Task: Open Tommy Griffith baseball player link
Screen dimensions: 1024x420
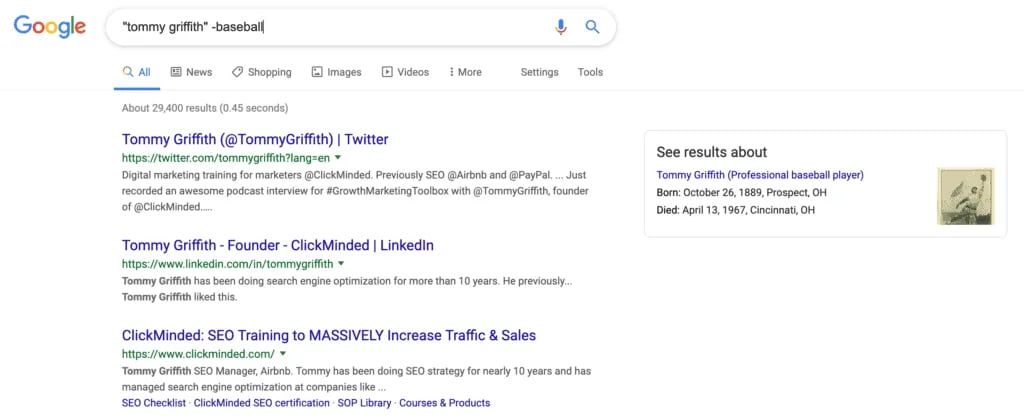Action: pyautogui.click(x=760, y=175)
